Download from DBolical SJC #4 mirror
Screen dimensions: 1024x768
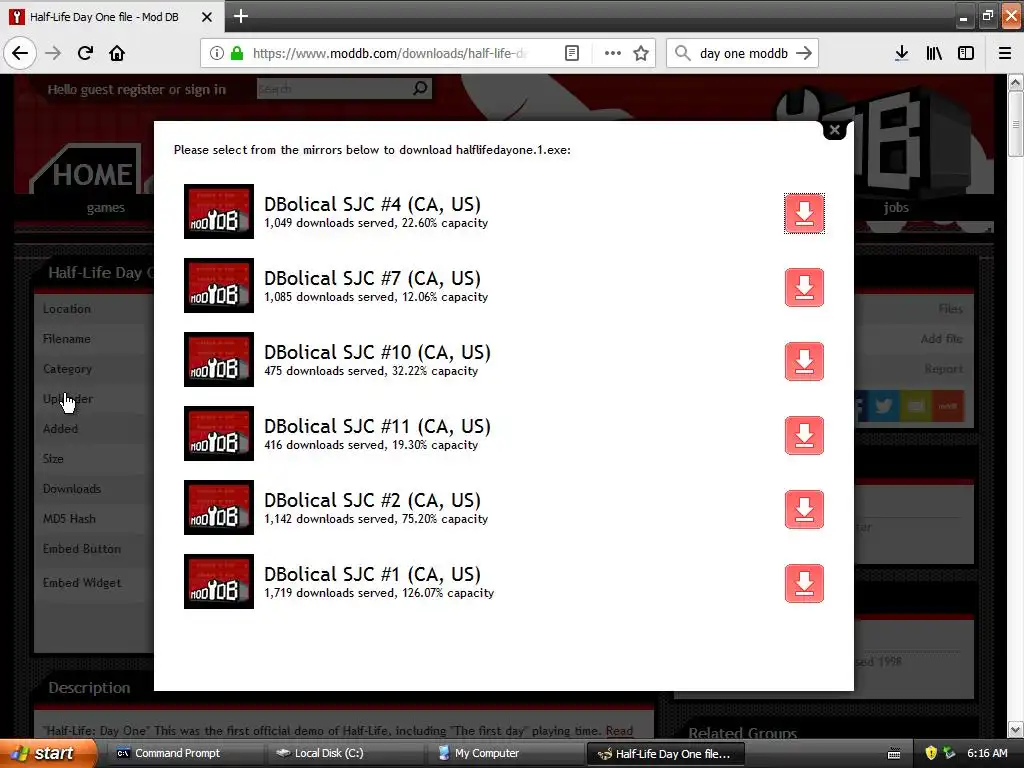point(804,213)
